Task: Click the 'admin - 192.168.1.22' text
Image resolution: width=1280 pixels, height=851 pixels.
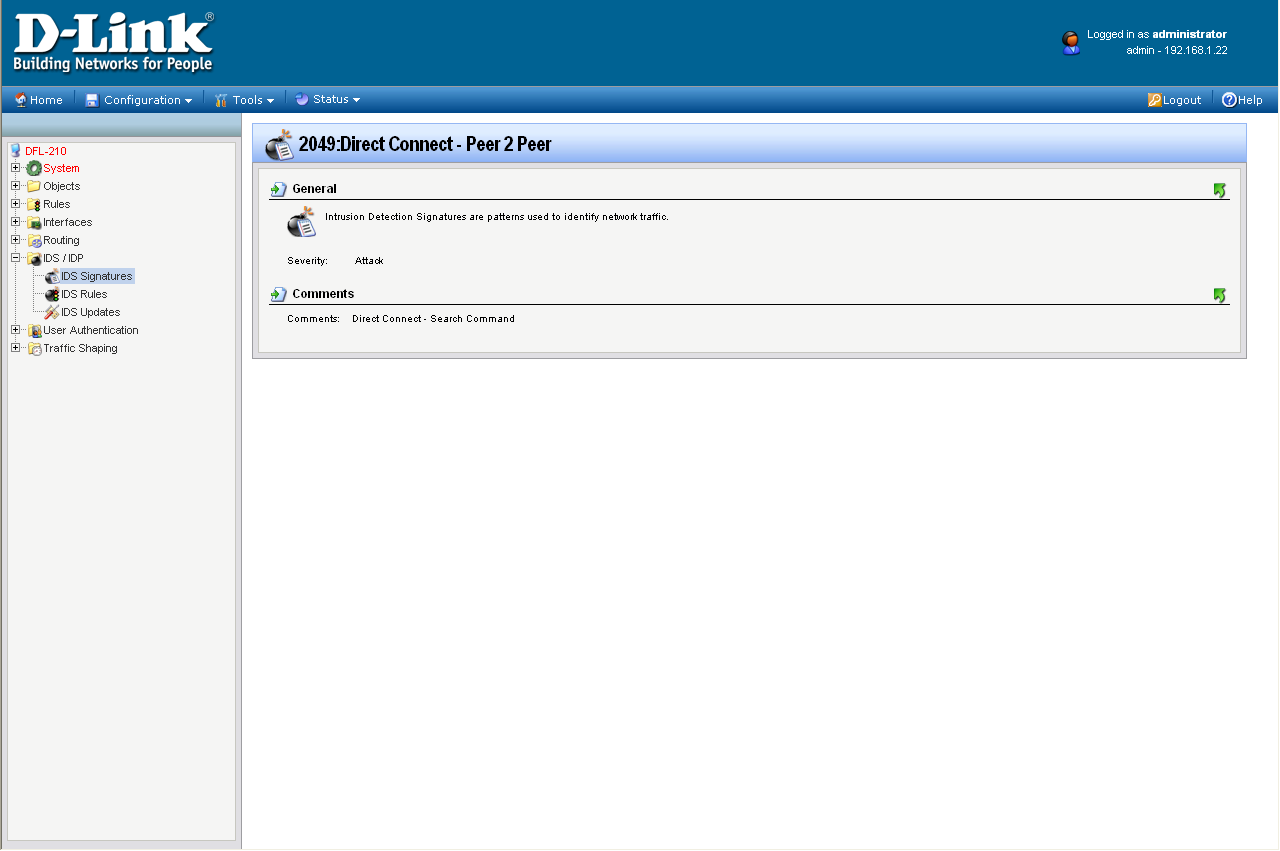Action: [x=1177, y=50]
